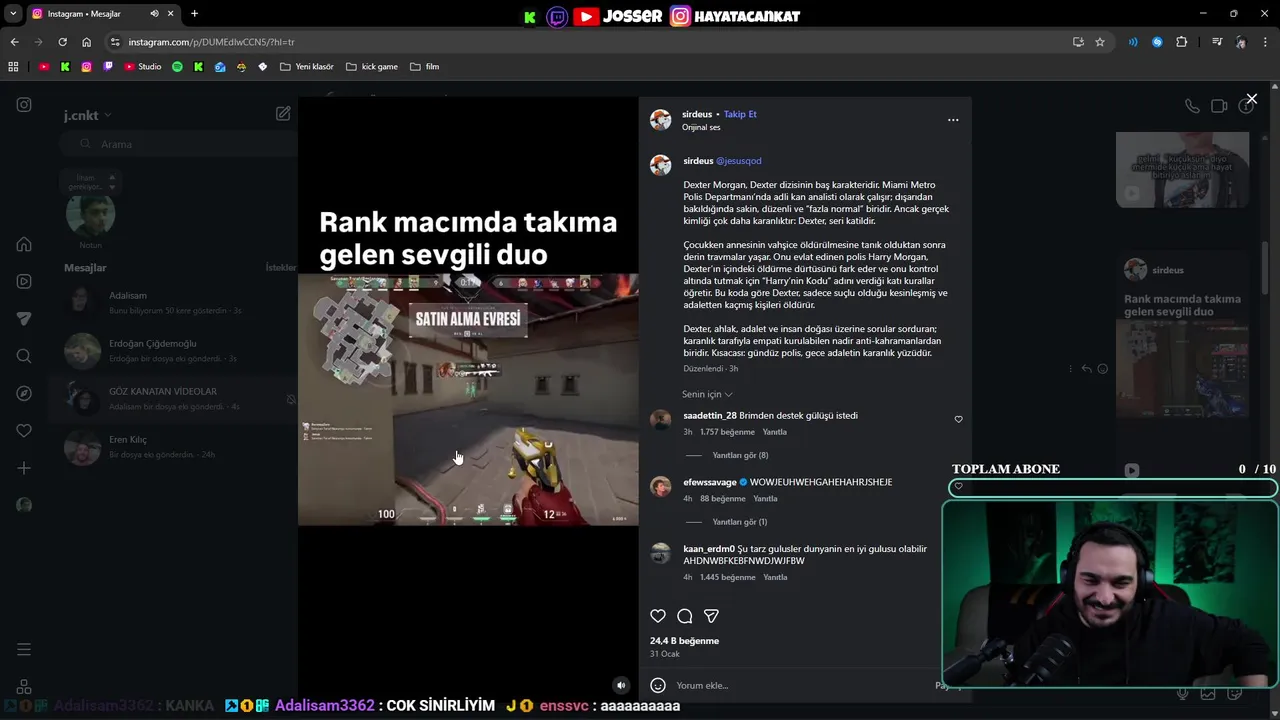The image size is (1280, 720).
Task: Reload the current page
Action: point(62,42)
